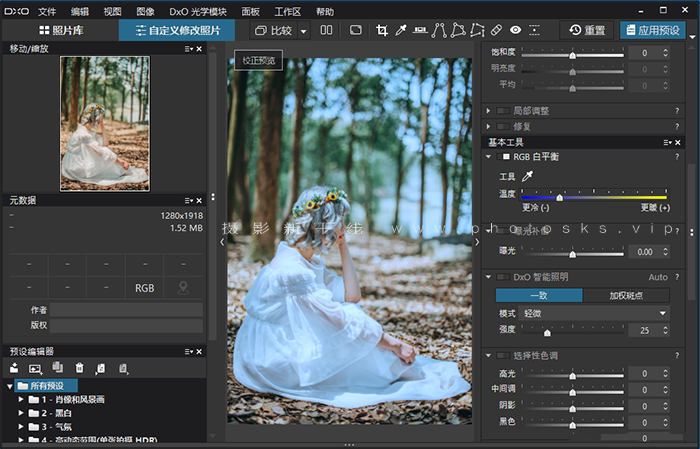Toggle the DxO 智能照明 switch
700x449 pixels.
503,277
